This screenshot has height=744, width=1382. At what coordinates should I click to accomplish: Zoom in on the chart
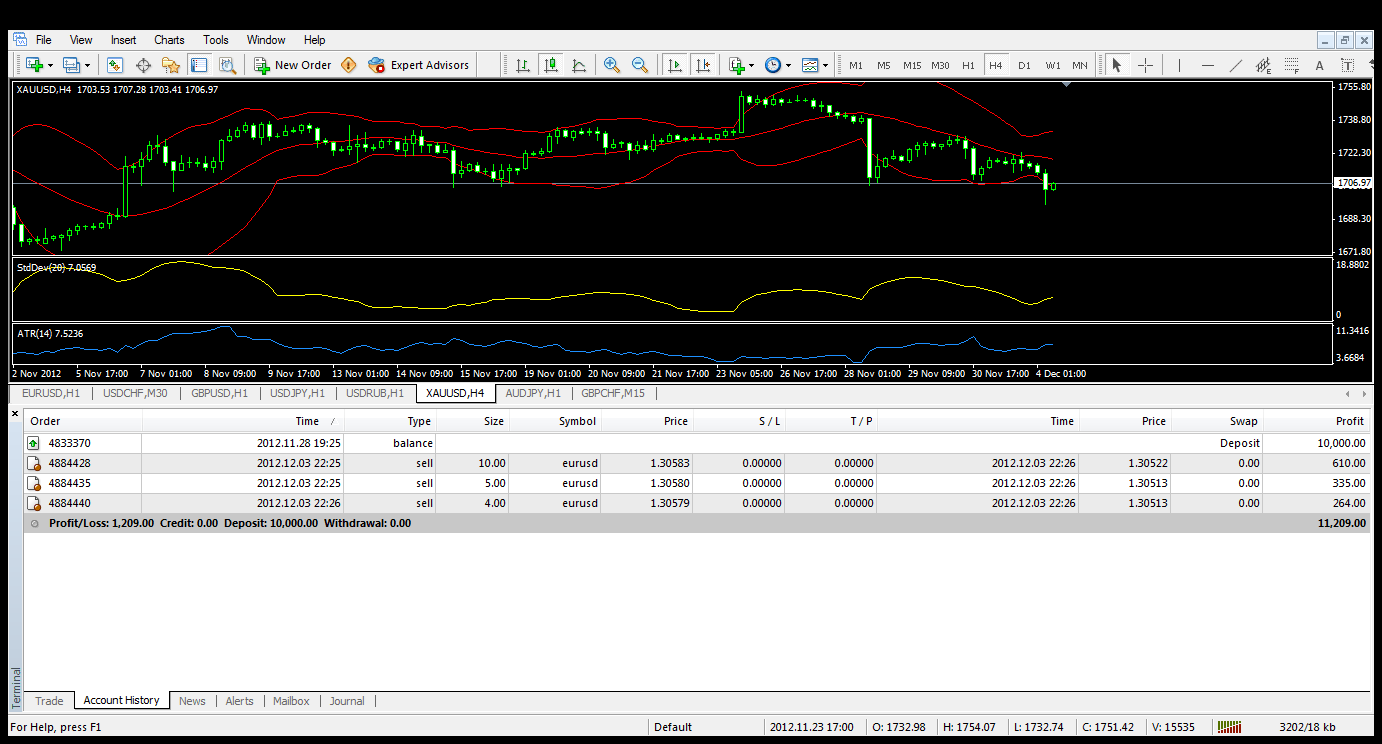click(x=612, y=65)
